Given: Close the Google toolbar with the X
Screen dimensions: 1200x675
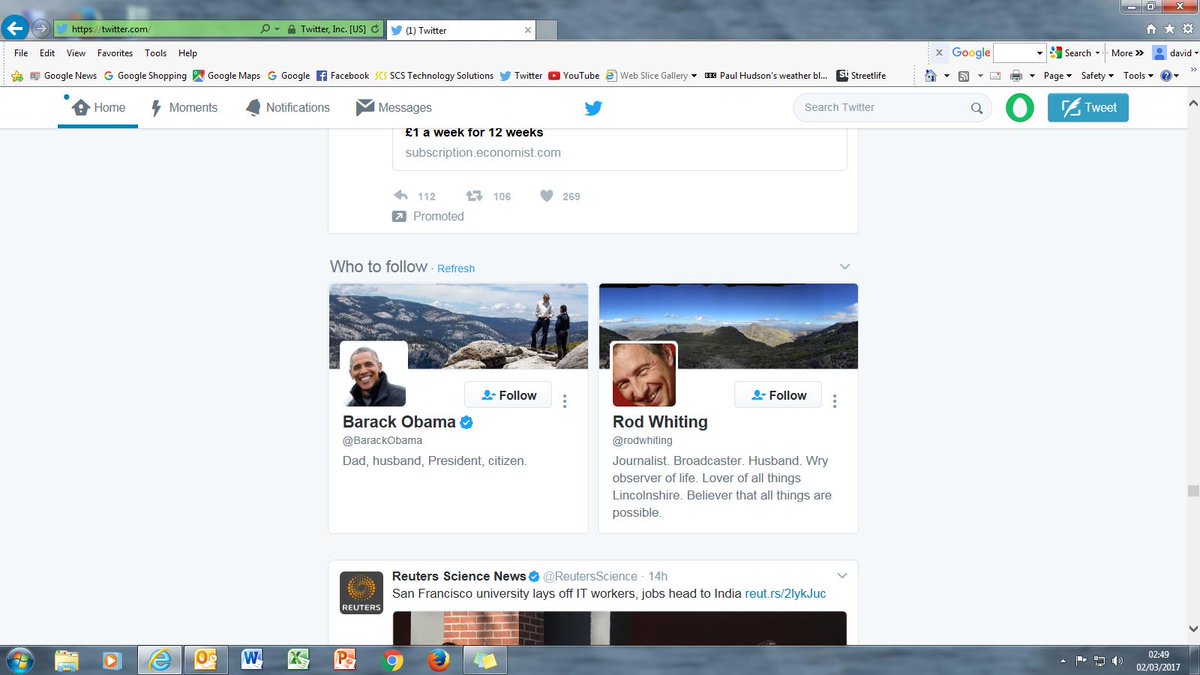Looking at the screenshot, I should click(x=938, y=53).
